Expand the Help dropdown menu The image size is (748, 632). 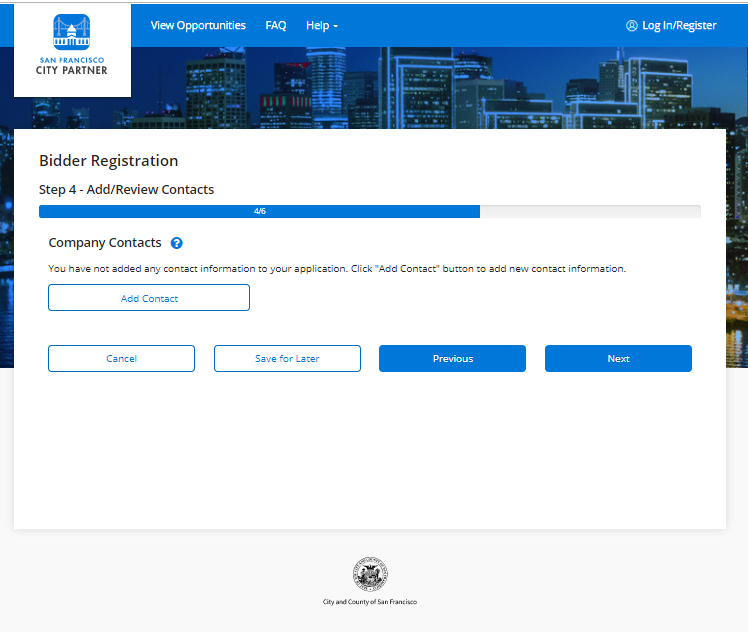321,26
